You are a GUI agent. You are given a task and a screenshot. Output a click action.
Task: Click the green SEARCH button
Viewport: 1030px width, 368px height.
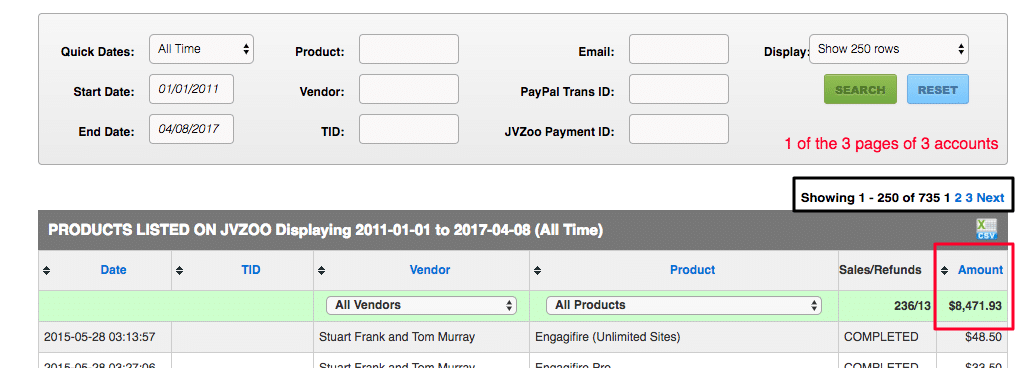coord(861,90)
